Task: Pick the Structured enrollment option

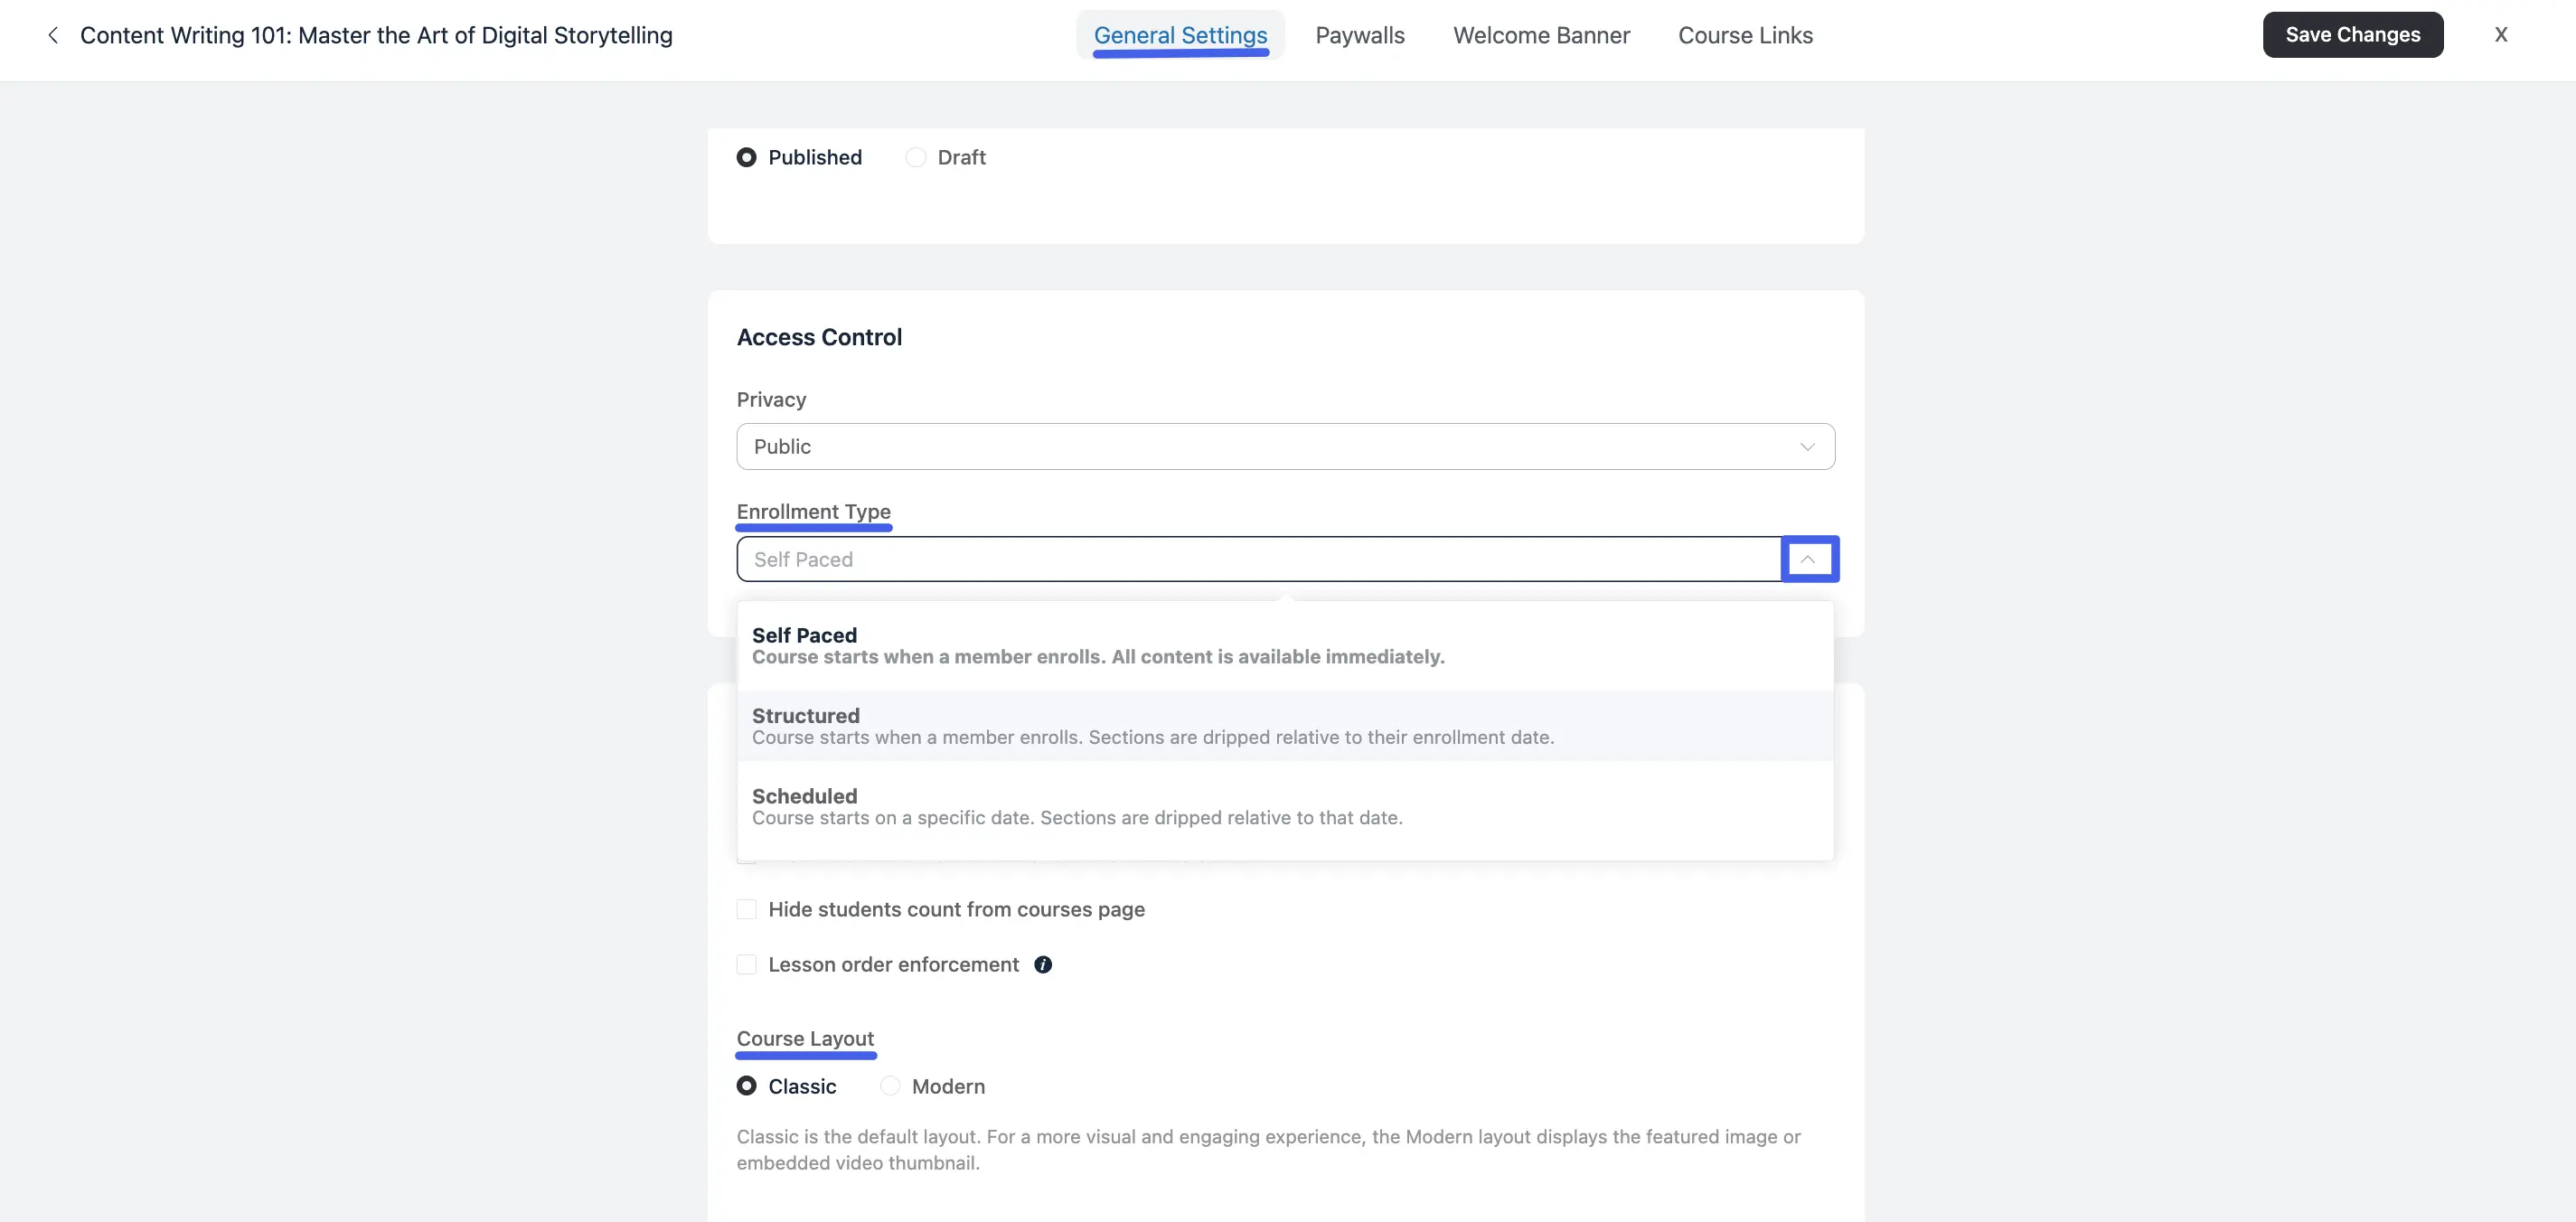Action: (1285, 726)
